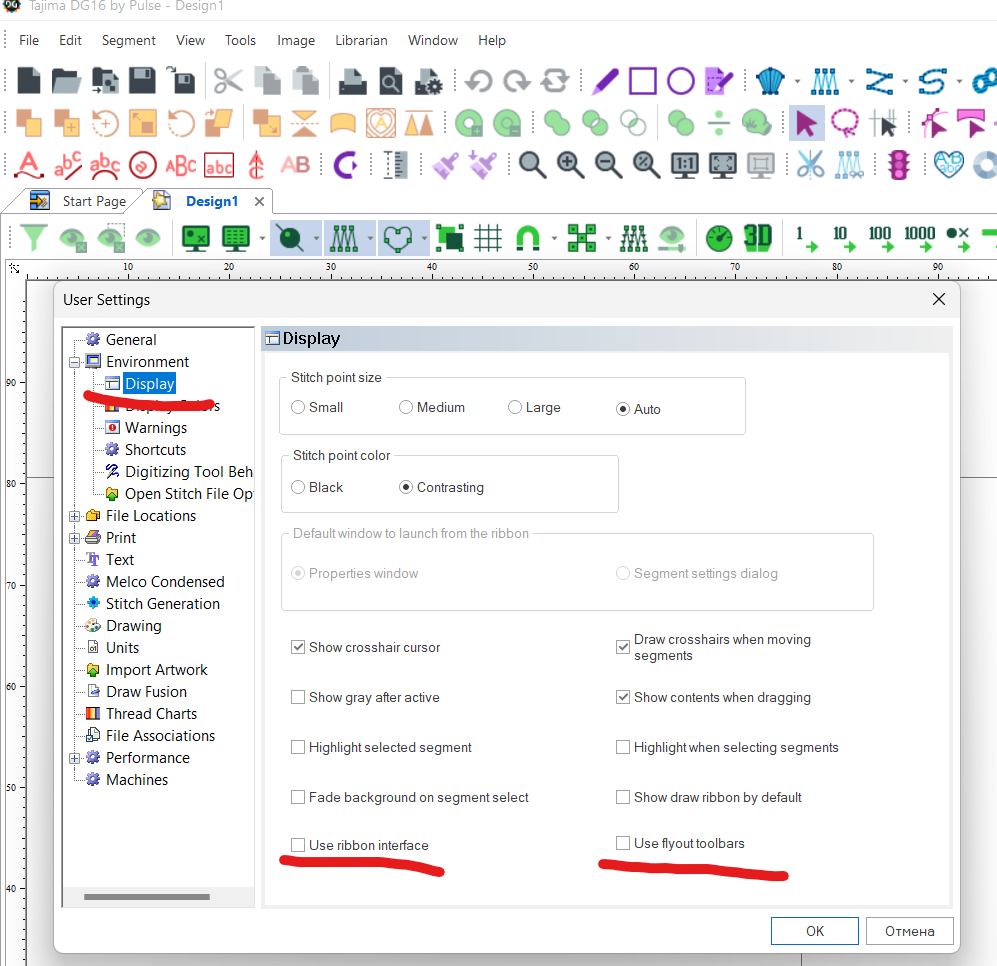Open the Librarian menu
997x966 pixels.
click(x=361, y=40)
